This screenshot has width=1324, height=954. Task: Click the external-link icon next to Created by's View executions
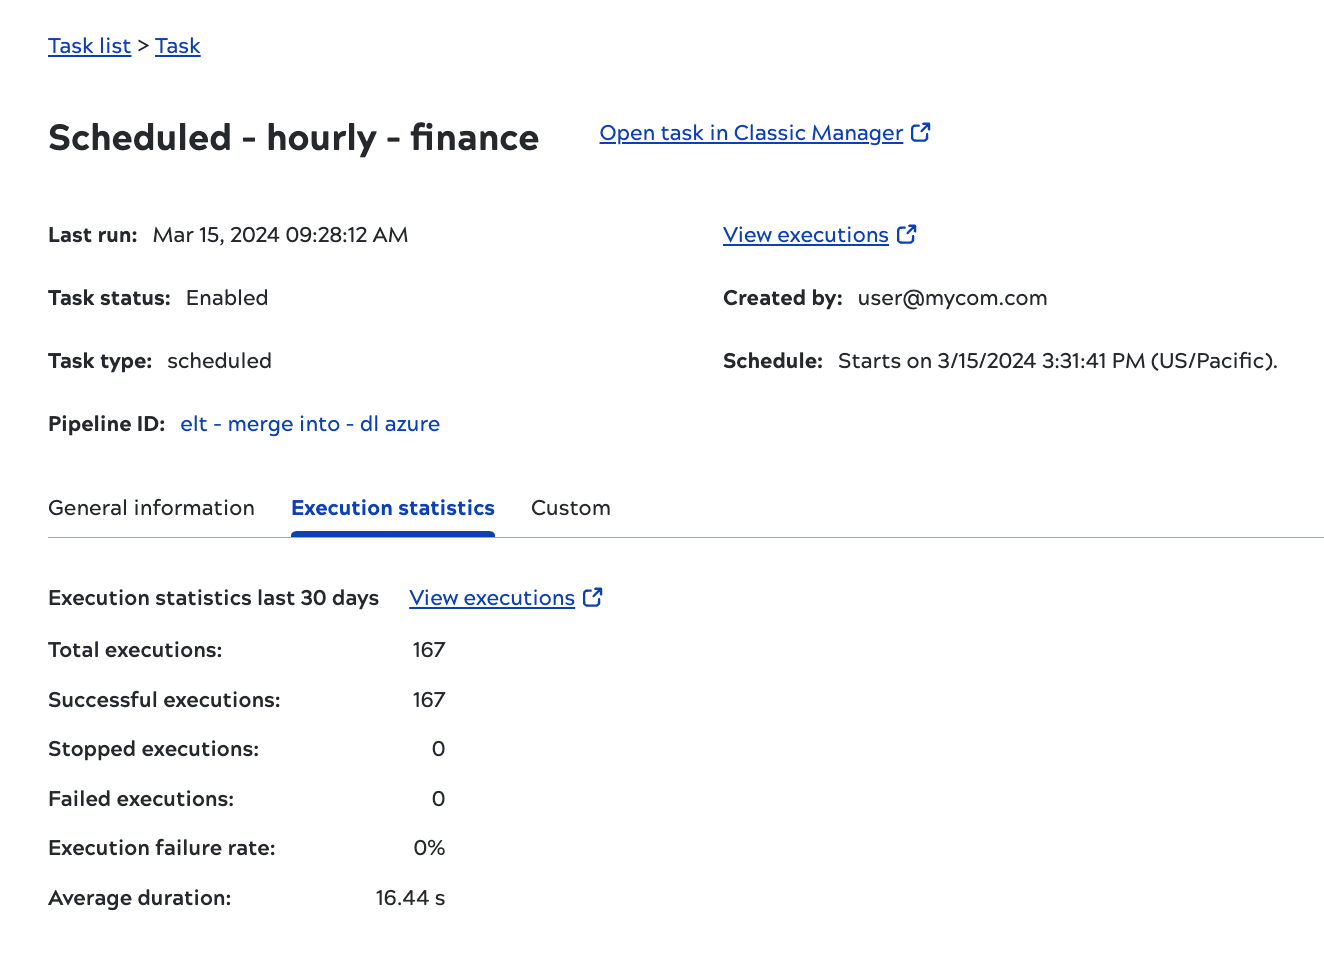tap(906, 234)
